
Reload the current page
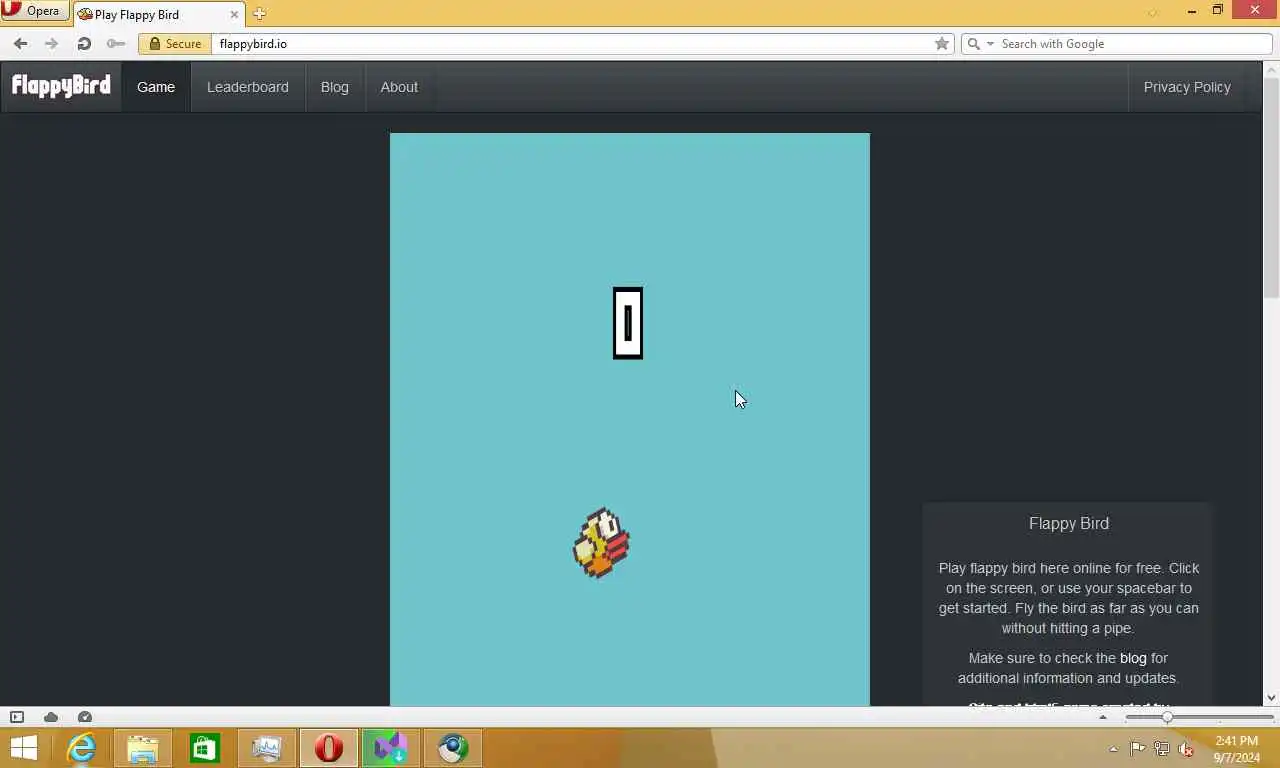point(84,43)
